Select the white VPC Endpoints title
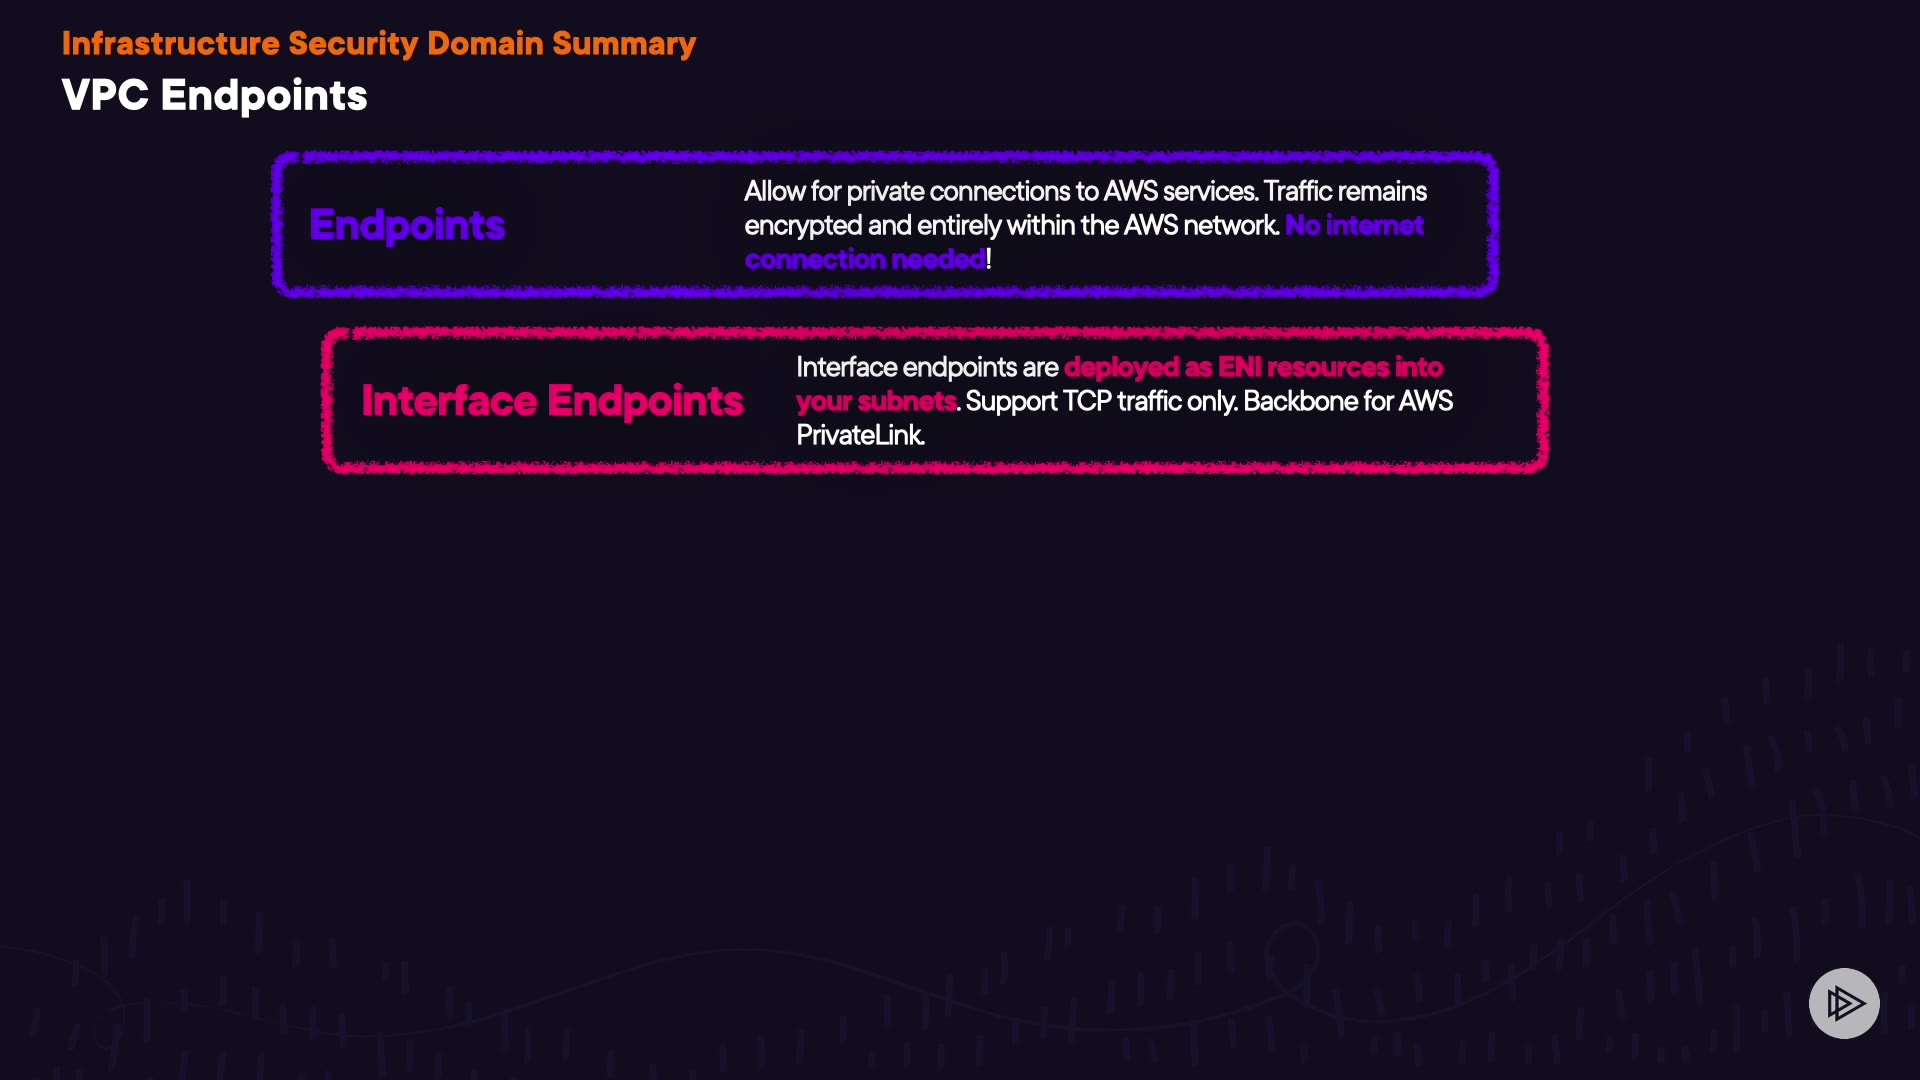The width and height of the screenshot is (1920, 1080). coord(214,96)
